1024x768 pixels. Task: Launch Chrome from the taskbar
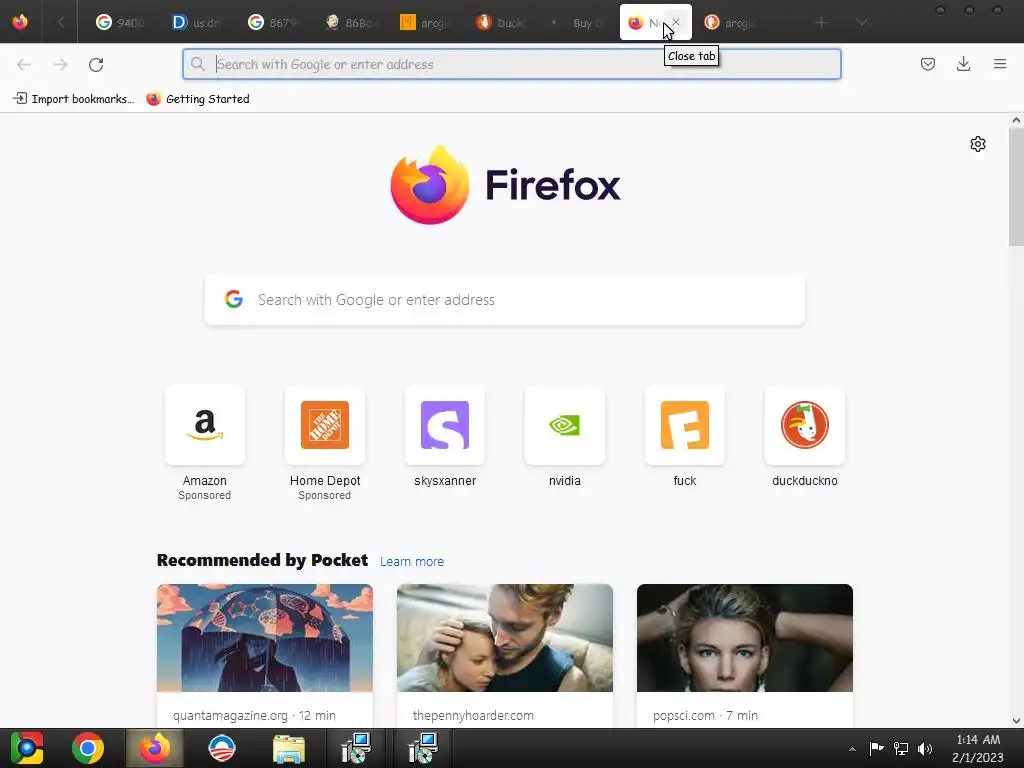pos(88,748)
